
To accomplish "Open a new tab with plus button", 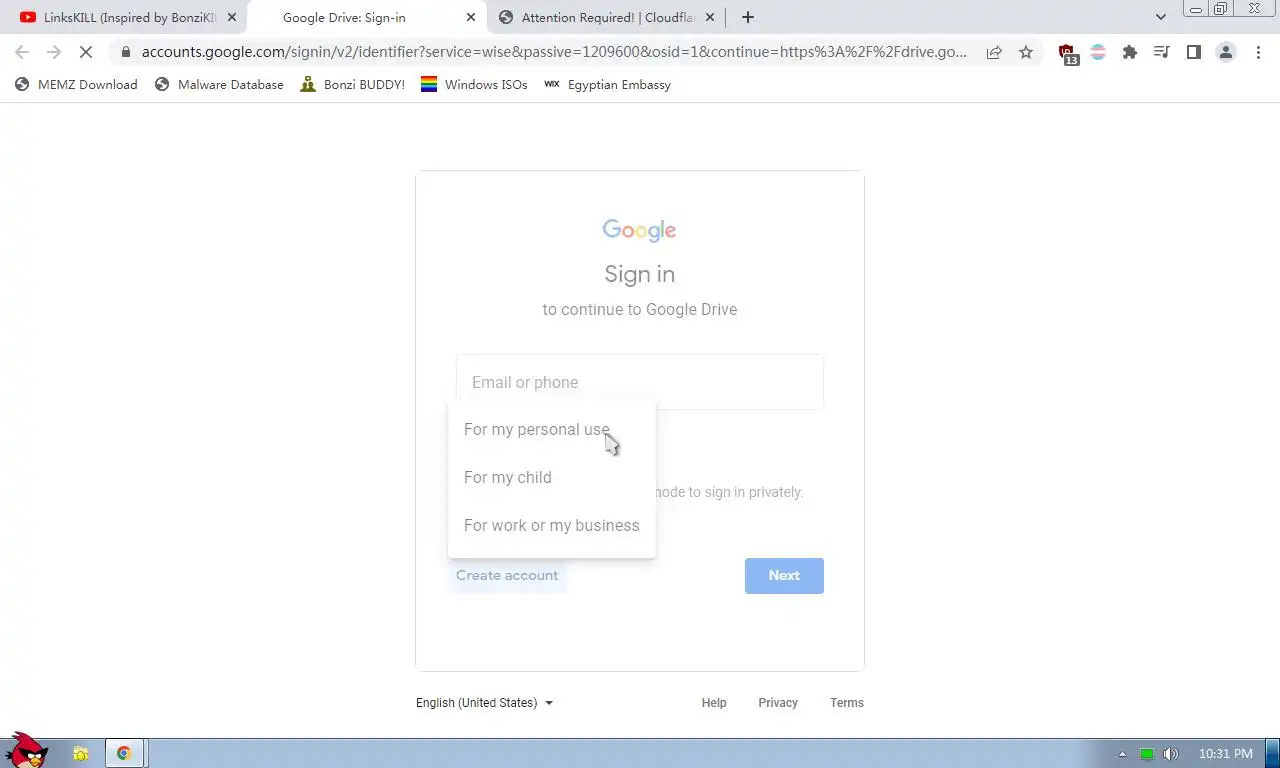I will 747,17.
